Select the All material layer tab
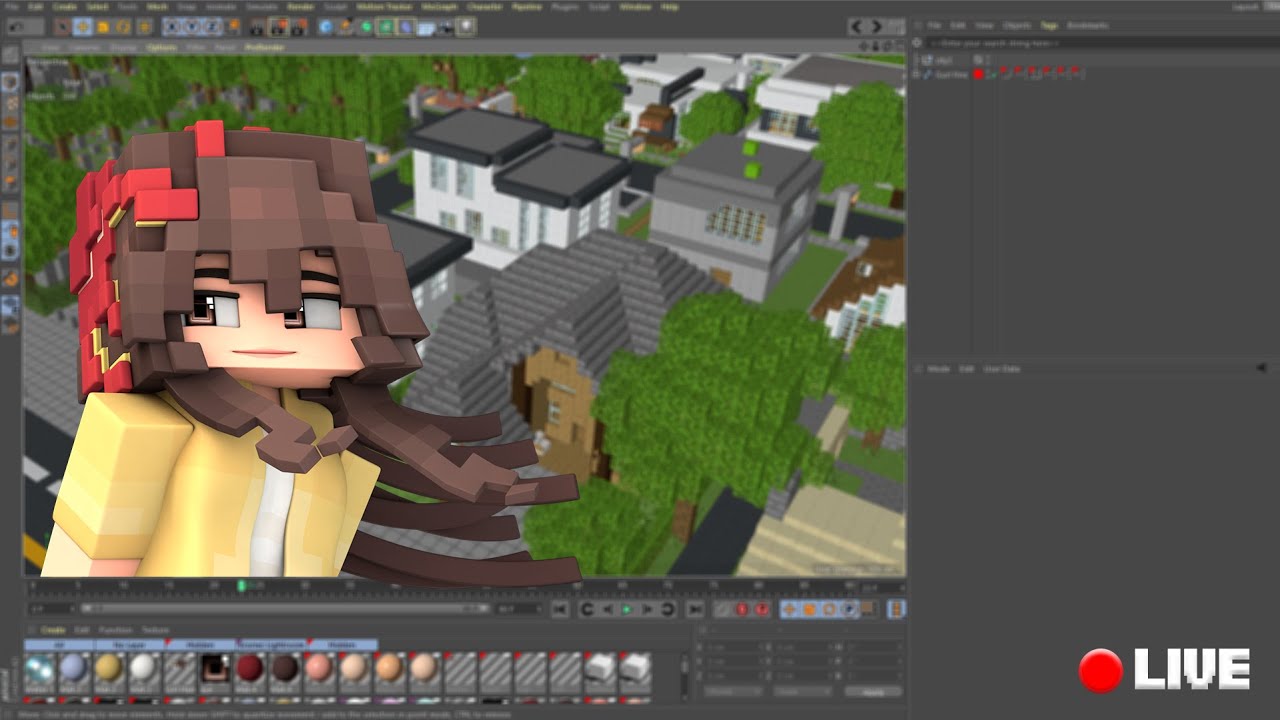The width and height of the screenshot is (1280, 720). tap(58, 645)
